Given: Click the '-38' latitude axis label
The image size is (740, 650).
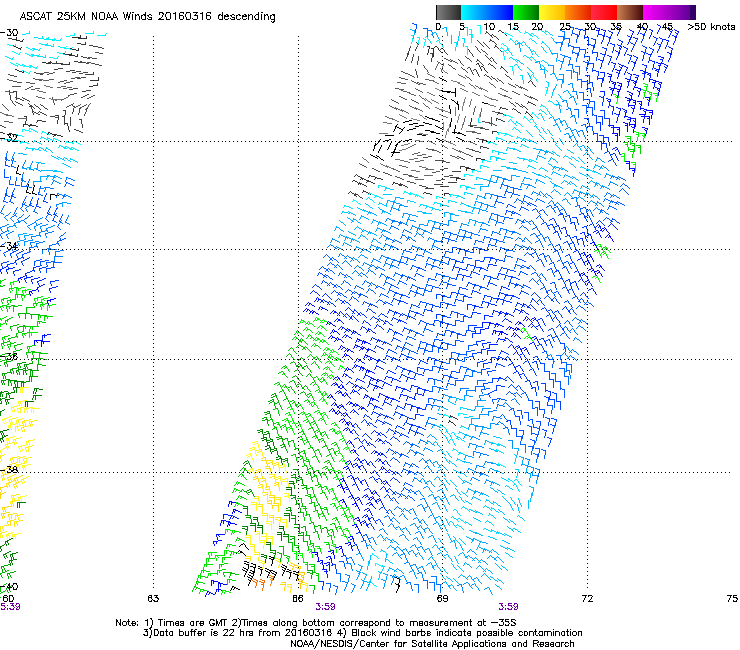Looking at the screenshot, I should tap(9, 470).
